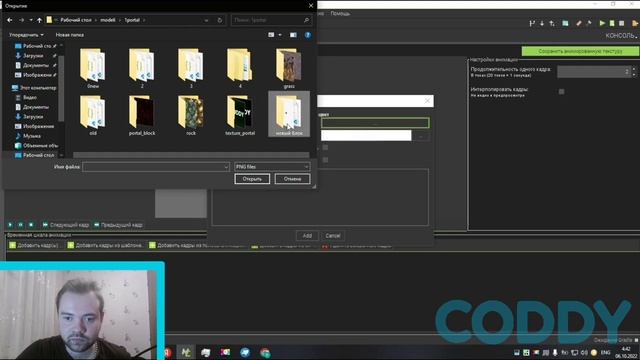Click the git branch icon in toolbar
The width and height of the screenshot is (640, 360).
[x=532, y=23]
